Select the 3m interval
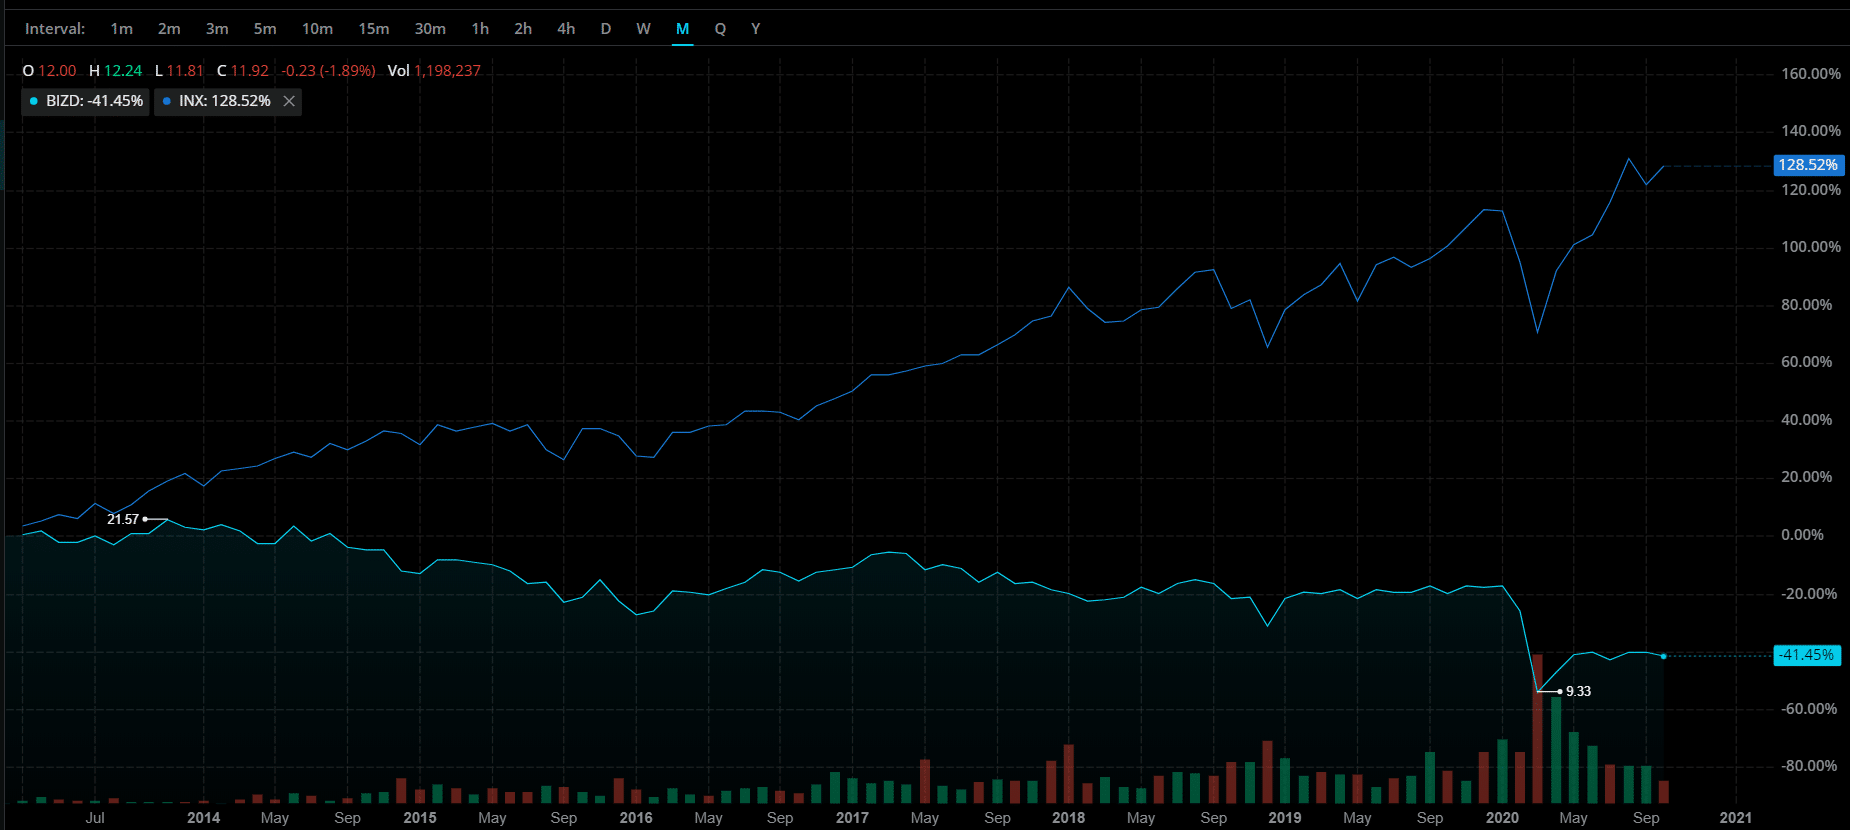Screen dimensions: 1850x830 (217, 29)
